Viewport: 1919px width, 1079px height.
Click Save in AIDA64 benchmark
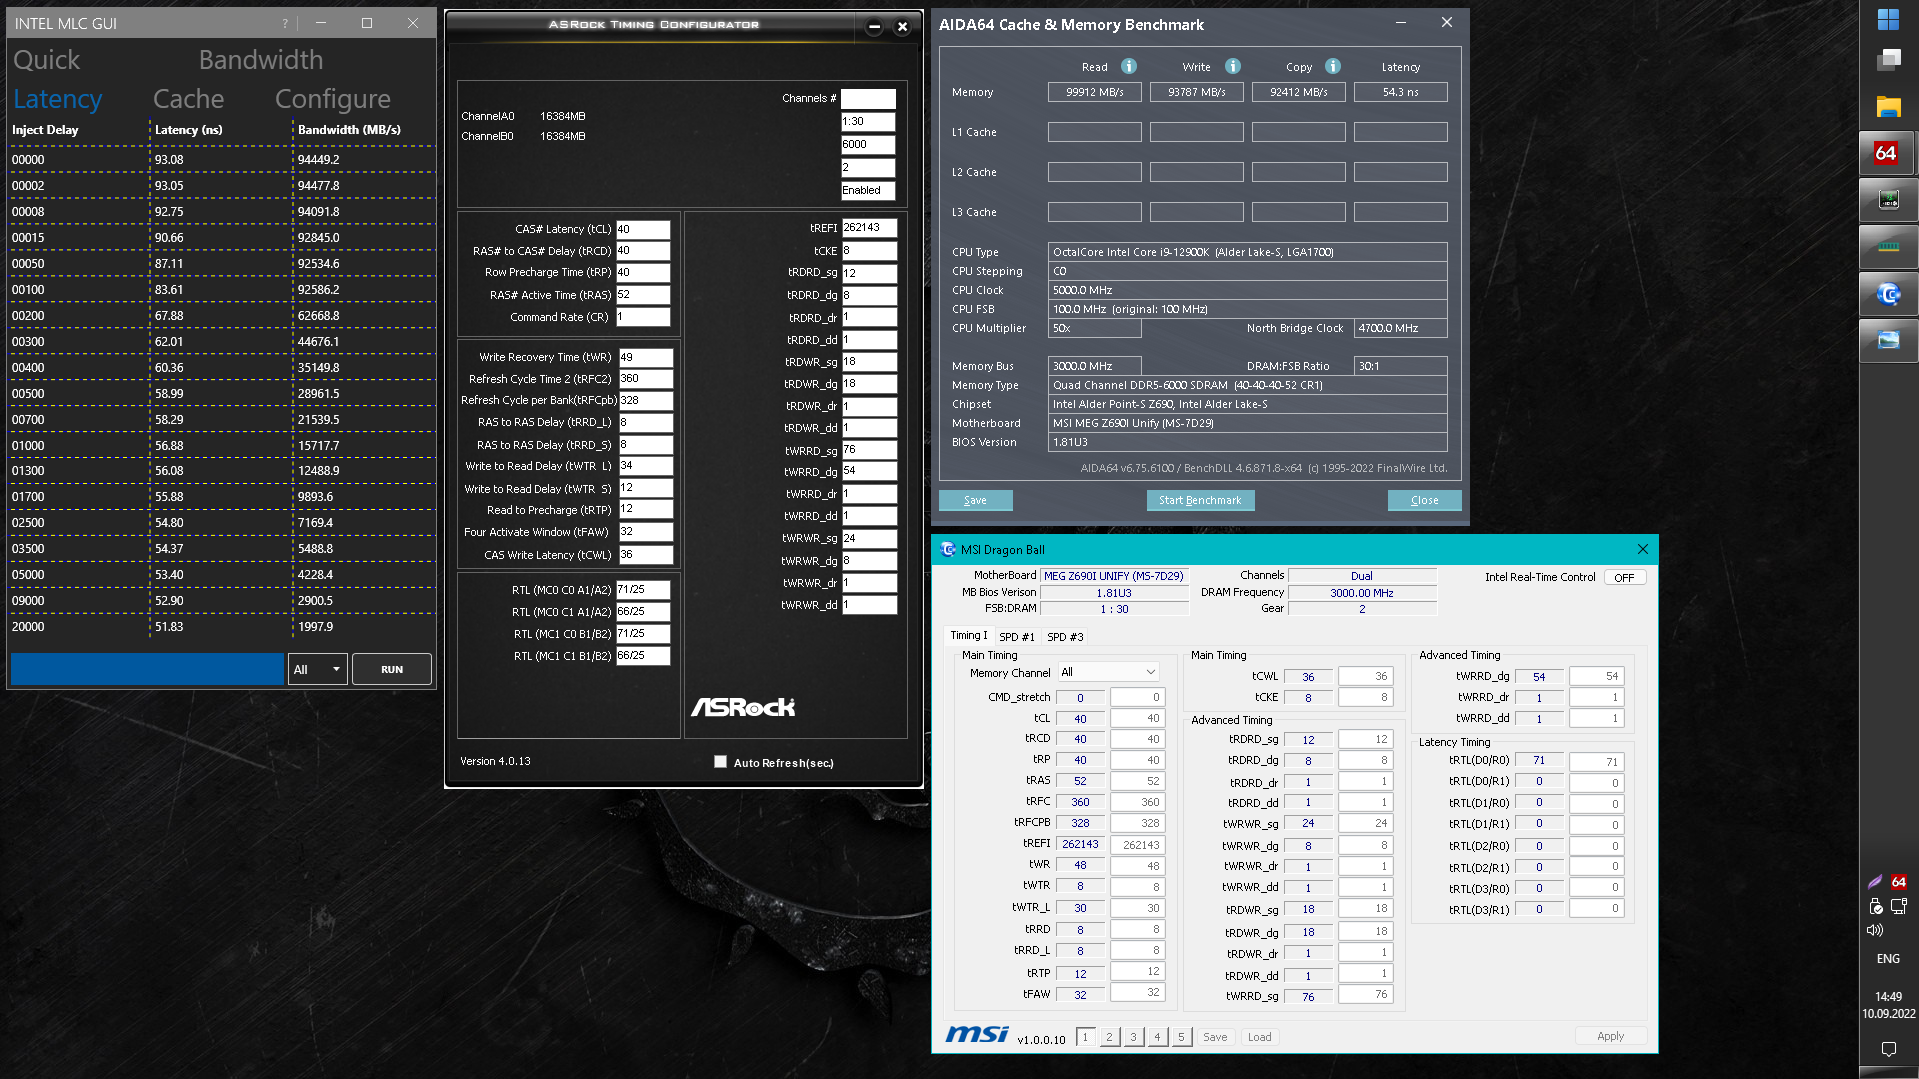[x=975, y=500]
